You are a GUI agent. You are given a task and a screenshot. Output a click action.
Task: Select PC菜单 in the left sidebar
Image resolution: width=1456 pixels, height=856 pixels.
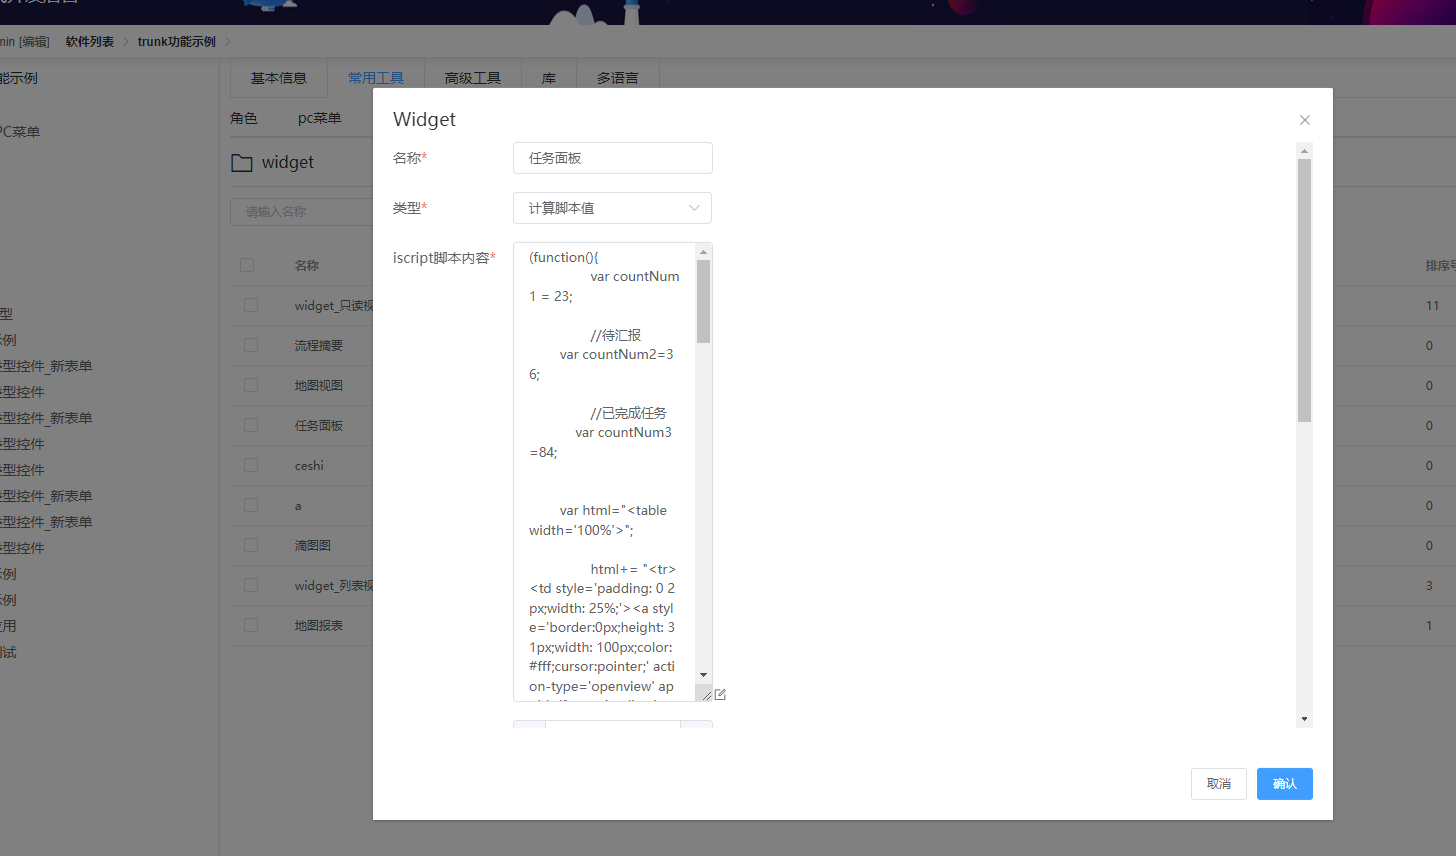click(x=20, y=132)
